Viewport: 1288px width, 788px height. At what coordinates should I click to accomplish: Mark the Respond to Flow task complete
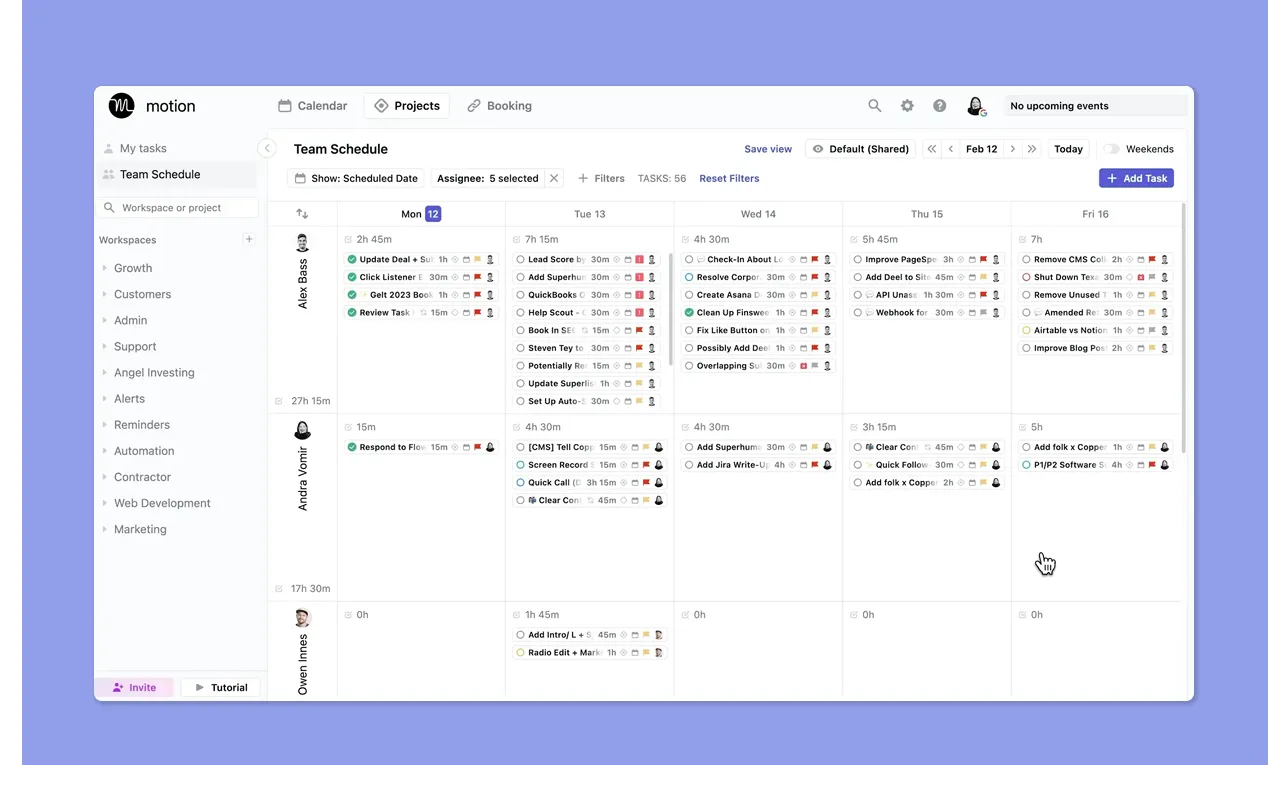[350, 447]
